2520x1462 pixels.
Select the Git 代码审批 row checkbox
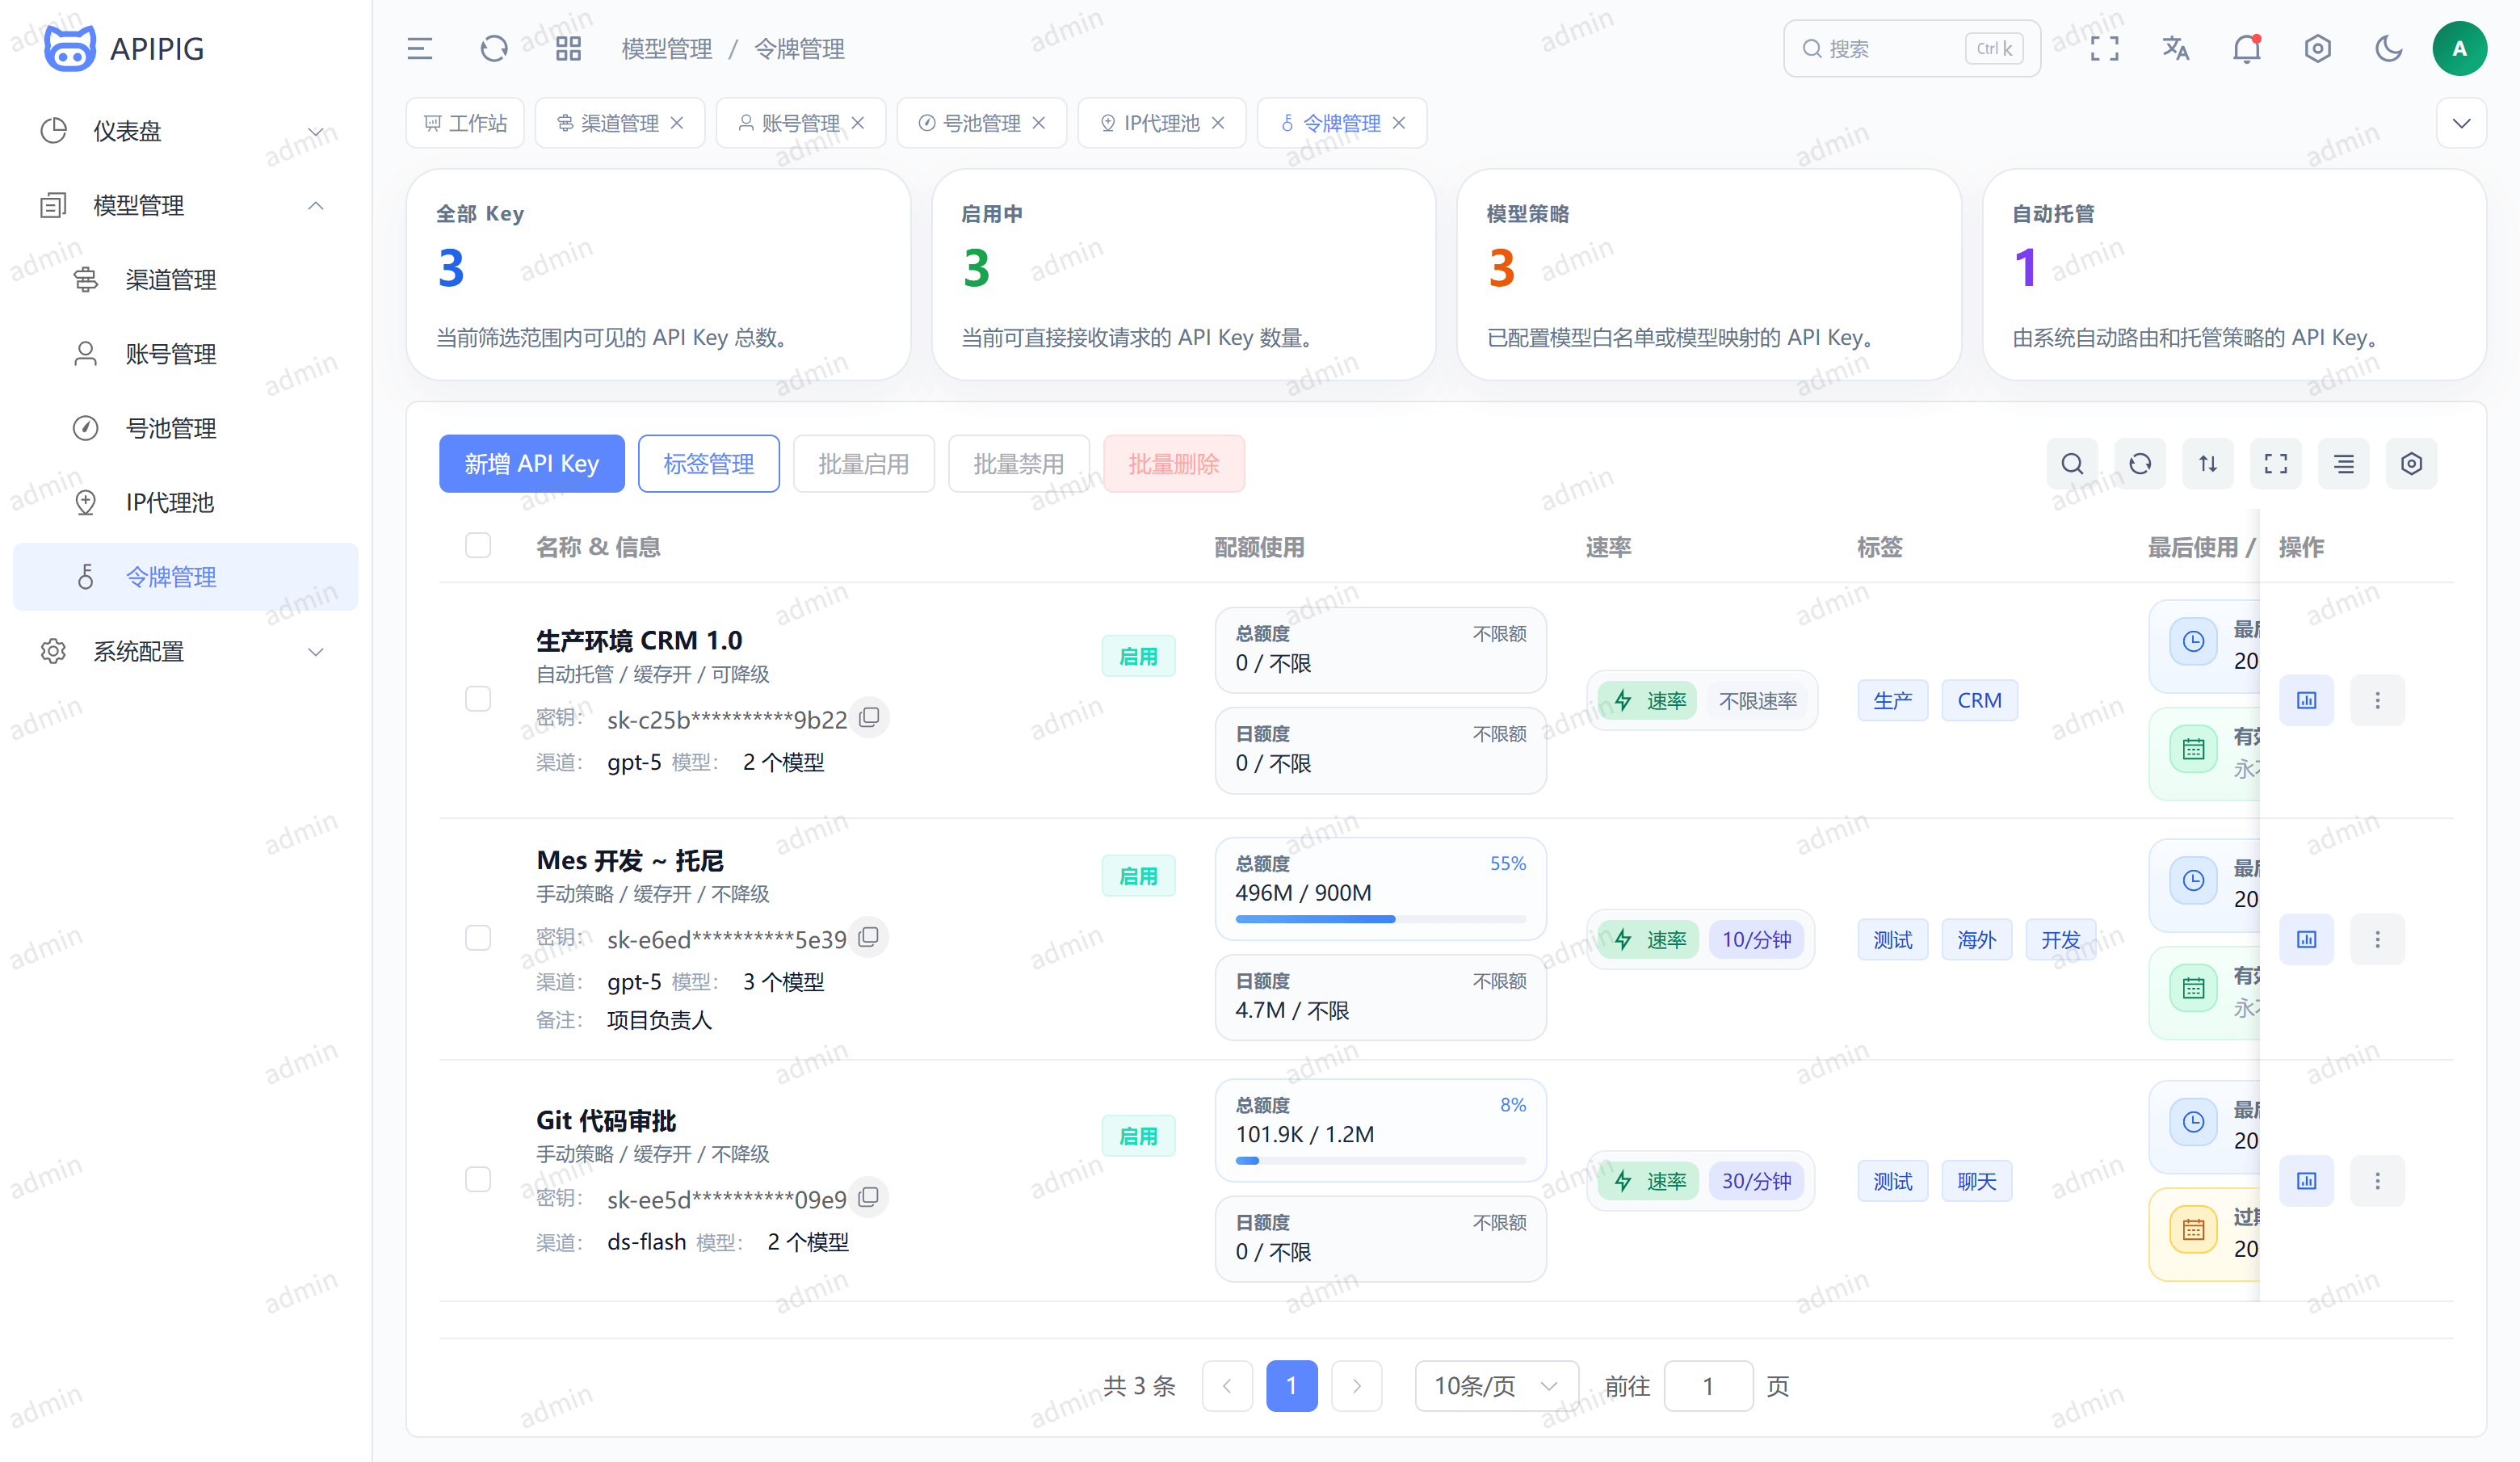(x=478, y=1180)
